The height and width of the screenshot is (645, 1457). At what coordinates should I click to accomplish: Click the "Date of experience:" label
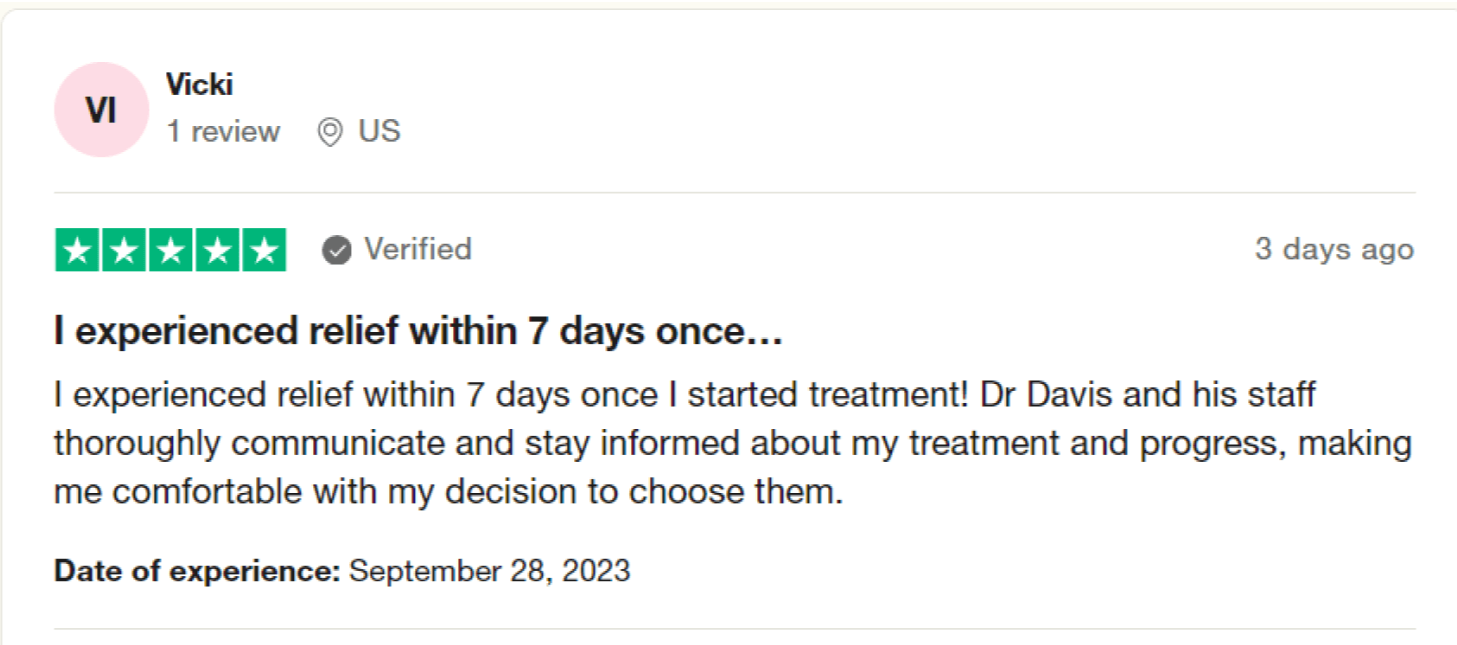pos(197,571)
